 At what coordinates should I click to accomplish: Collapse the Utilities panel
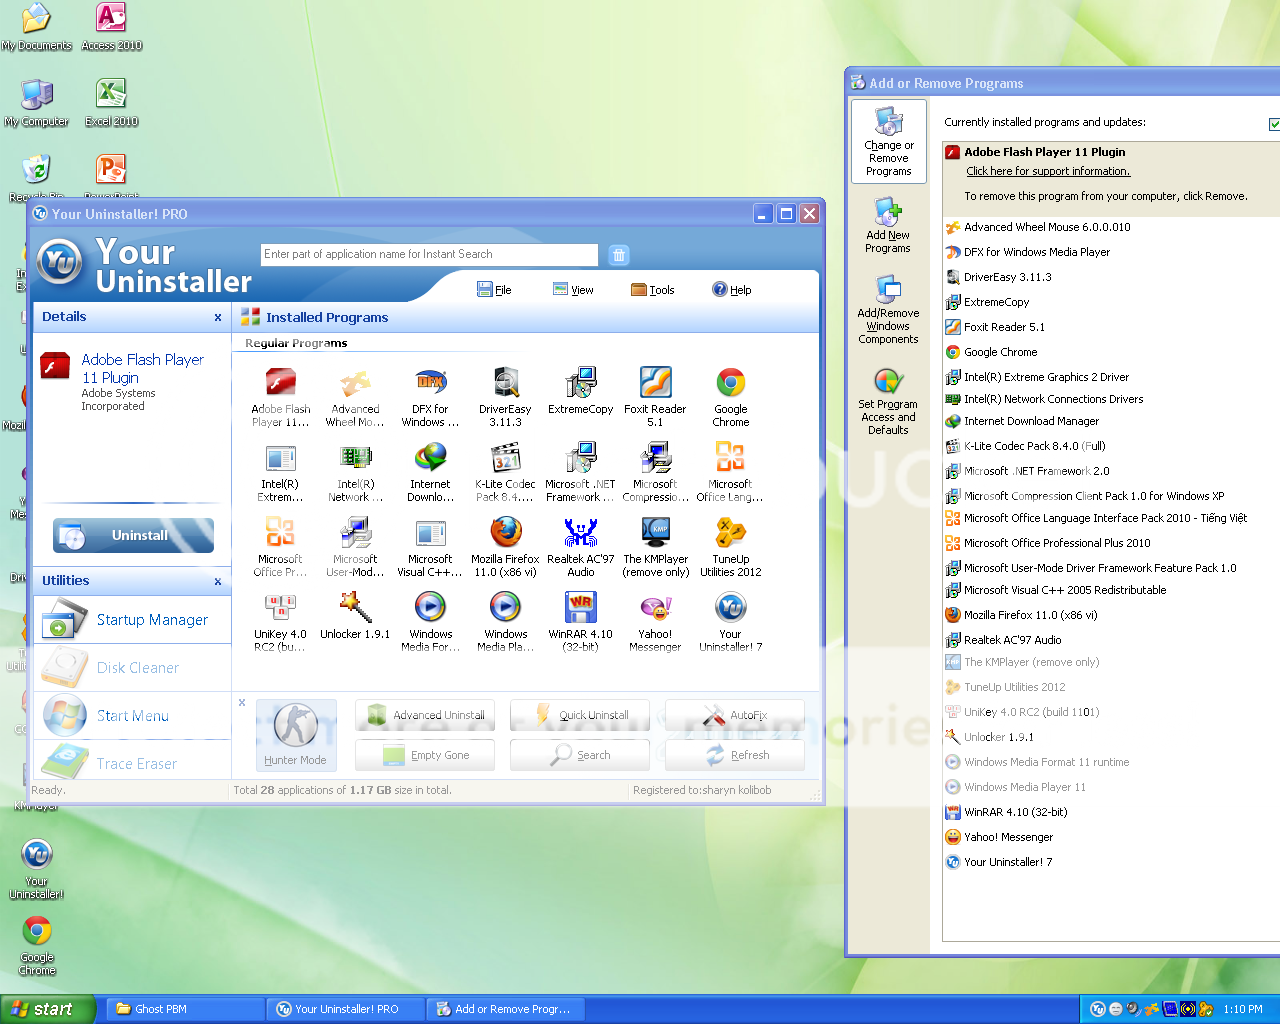[218, 582]
